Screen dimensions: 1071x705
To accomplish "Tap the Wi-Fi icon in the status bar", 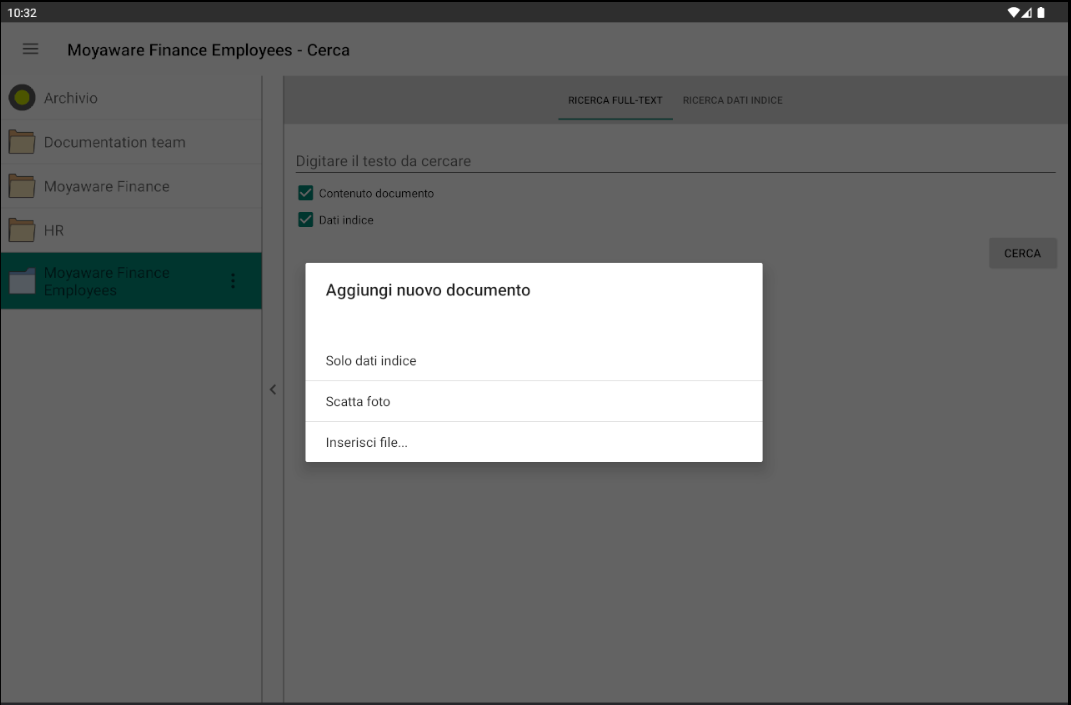I will point(1014,12).
